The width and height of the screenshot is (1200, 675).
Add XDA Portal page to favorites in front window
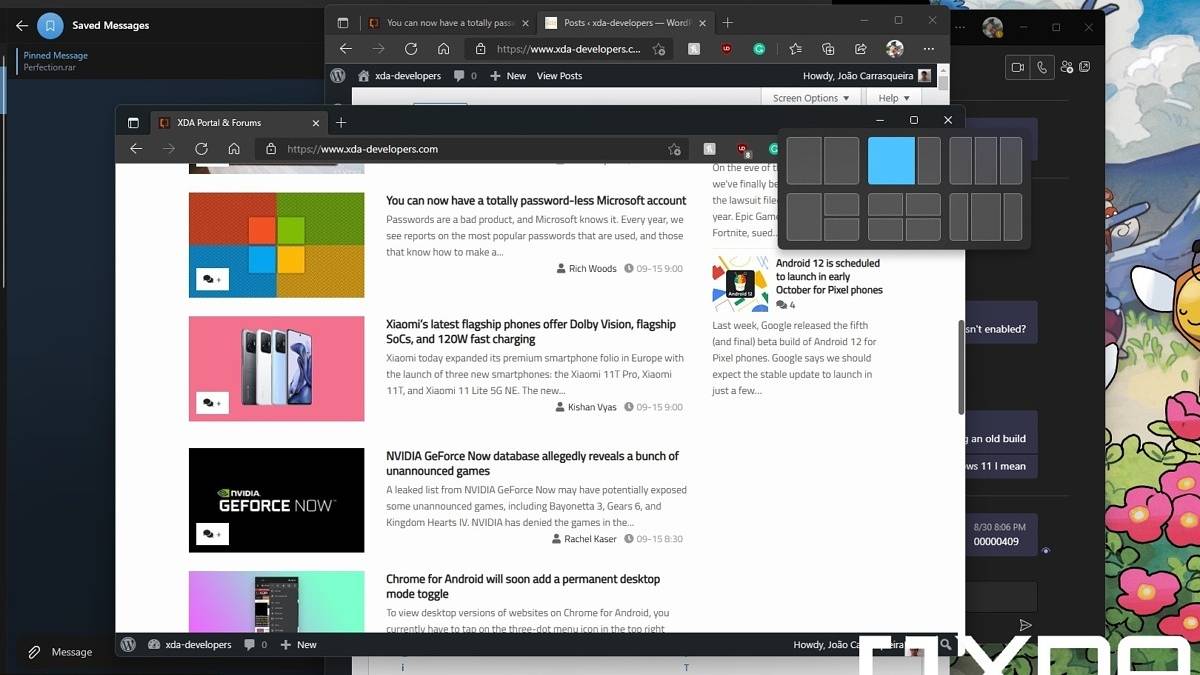coord(674,149)
